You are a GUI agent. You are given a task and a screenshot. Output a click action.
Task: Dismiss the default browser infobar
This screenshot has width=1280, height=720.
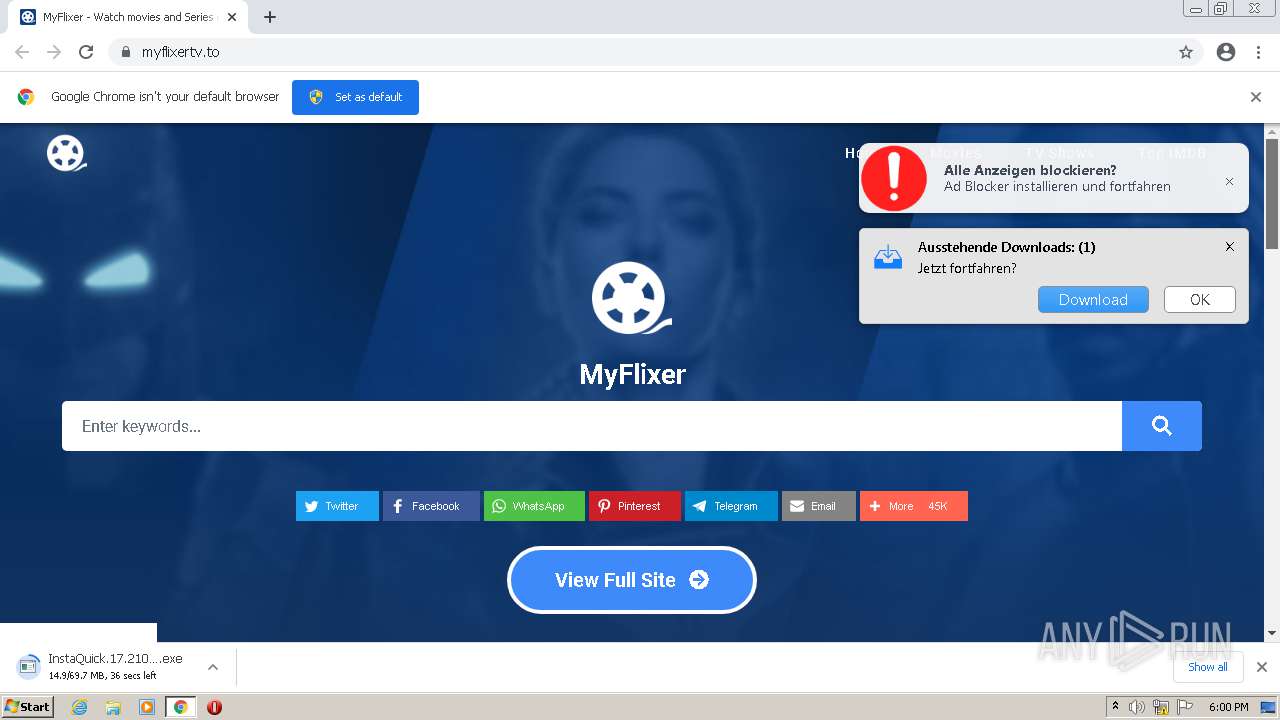1256,97
